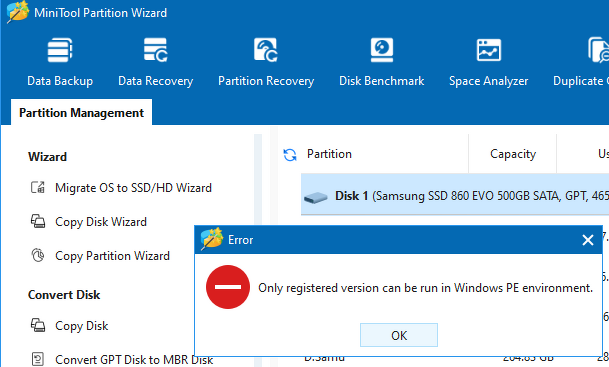The image size is (609, 367).
Task: Select Copy Disk under Convert Disk
Action: (82, 326)
